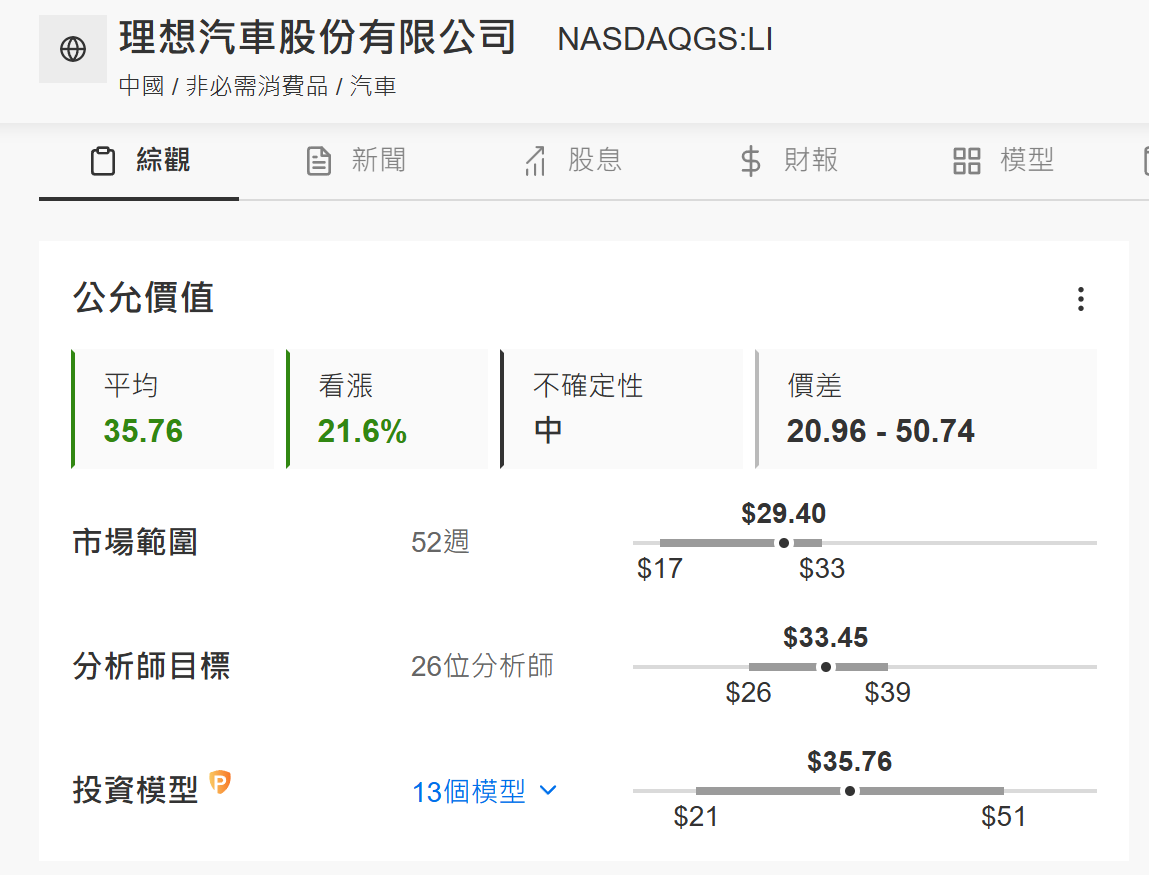This screenshot has width=1149, height=875.
Task: Open the 模型 tab
Action: pos(1004,160)
